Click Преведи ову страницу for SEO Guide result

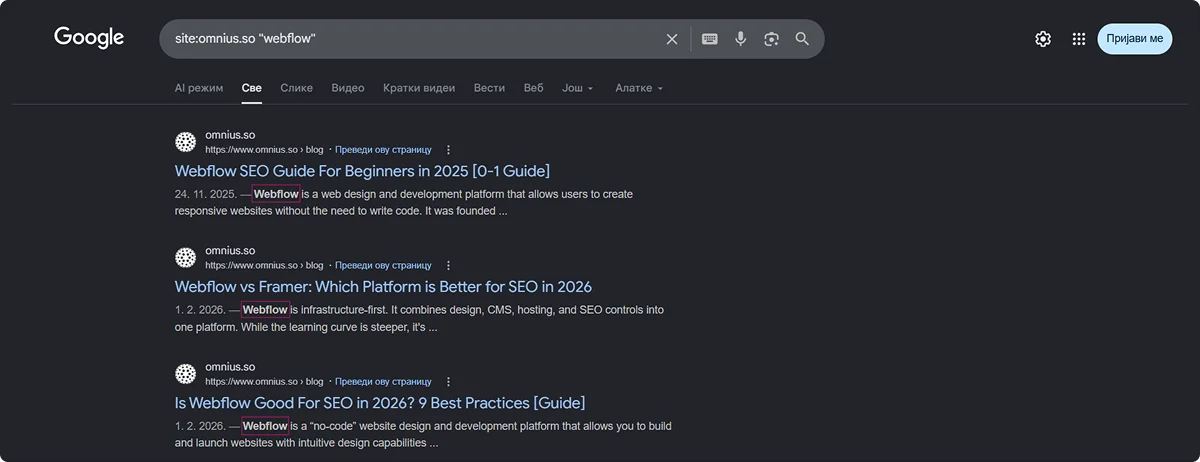[383, 150]
